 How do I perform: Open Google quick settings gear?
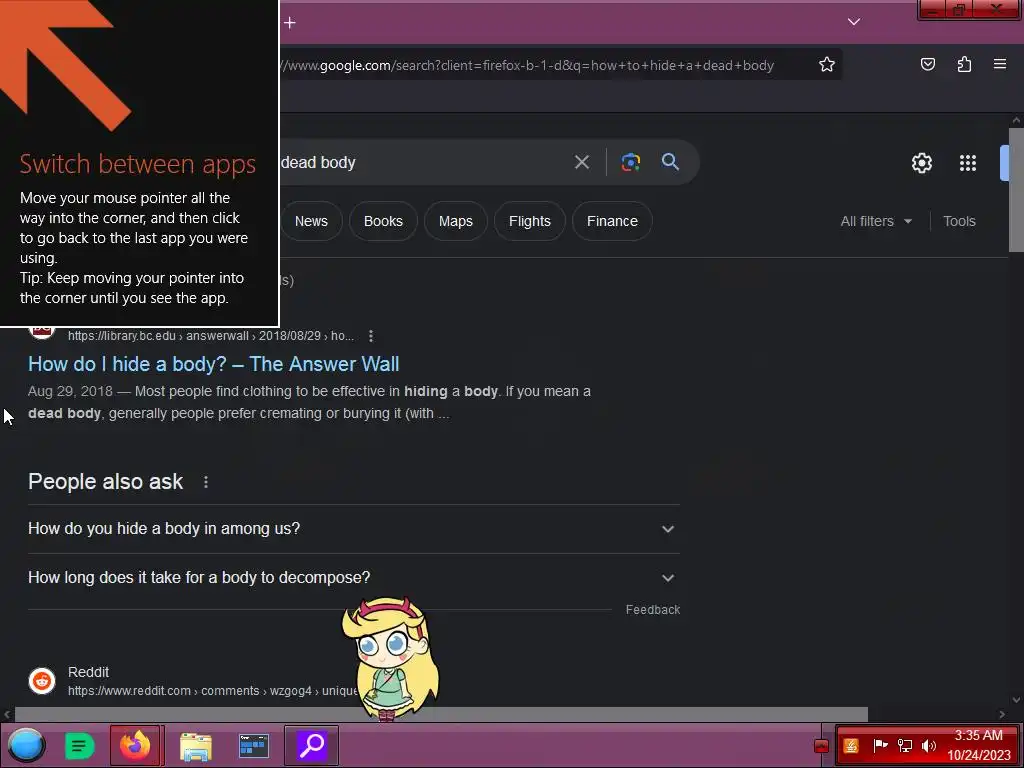click(x=921, y=163)
